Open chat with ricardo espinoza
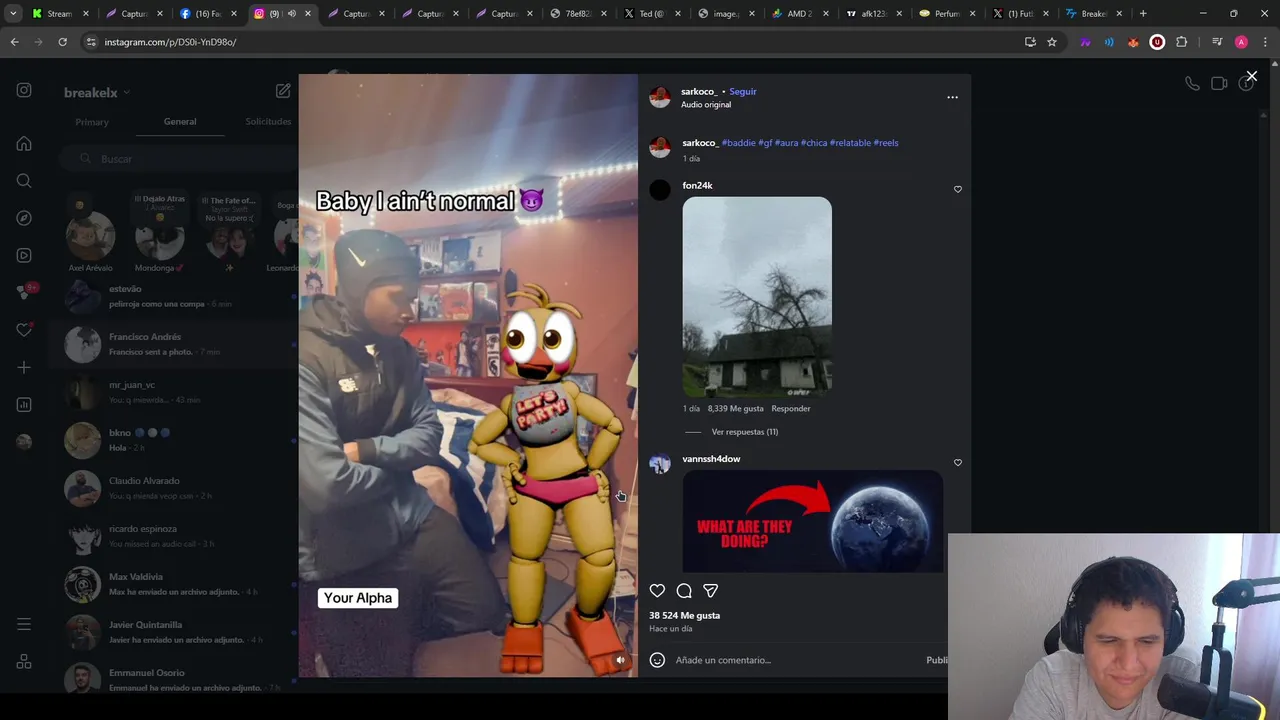The width and height of the screenshot is (1280, 720). (175, 536)
